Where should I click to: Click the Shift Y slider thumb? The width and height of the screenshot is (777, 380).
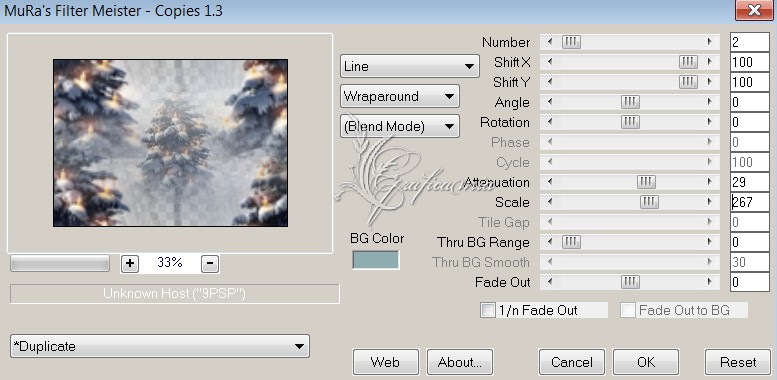688,82
